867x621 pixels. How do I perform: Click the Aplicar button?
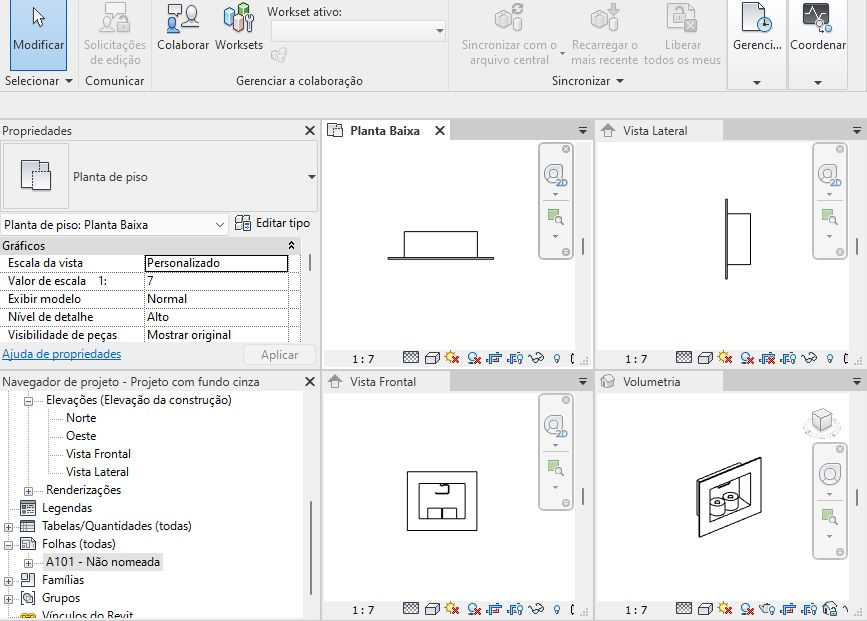pos(279,355)
